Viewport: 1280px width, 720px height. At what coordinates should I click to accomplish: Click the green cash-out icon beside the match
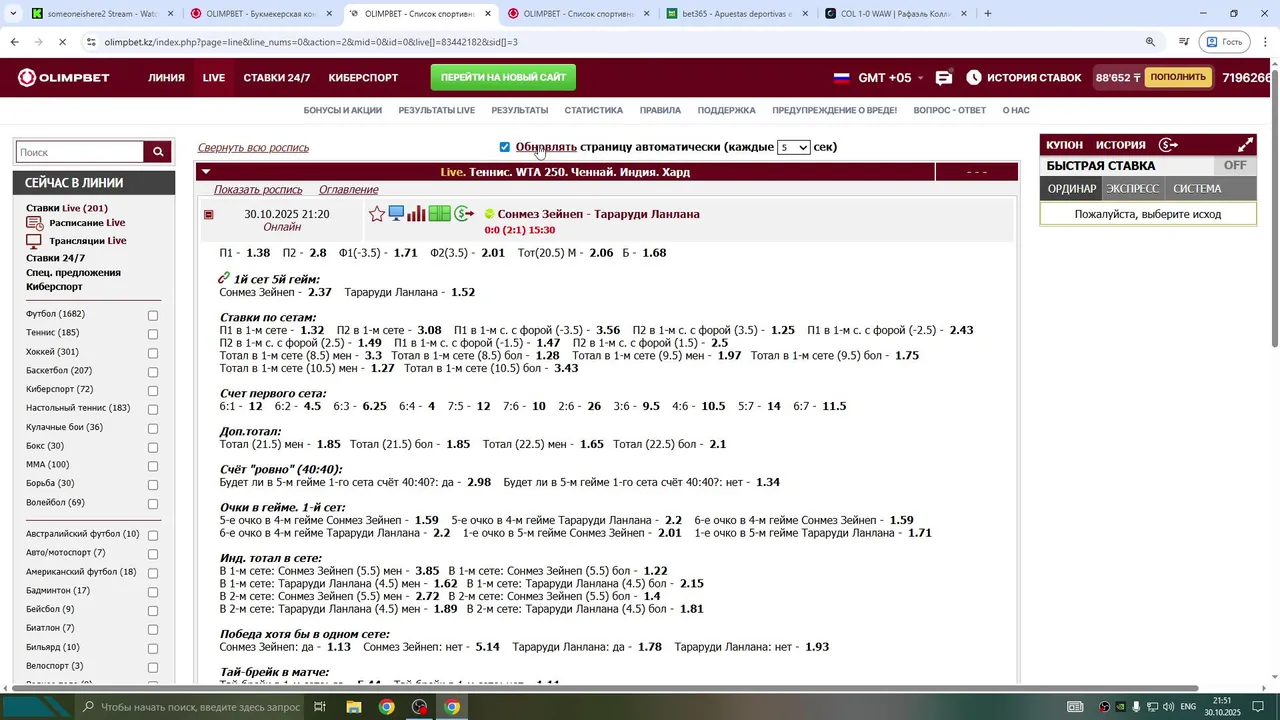(464, 213)
